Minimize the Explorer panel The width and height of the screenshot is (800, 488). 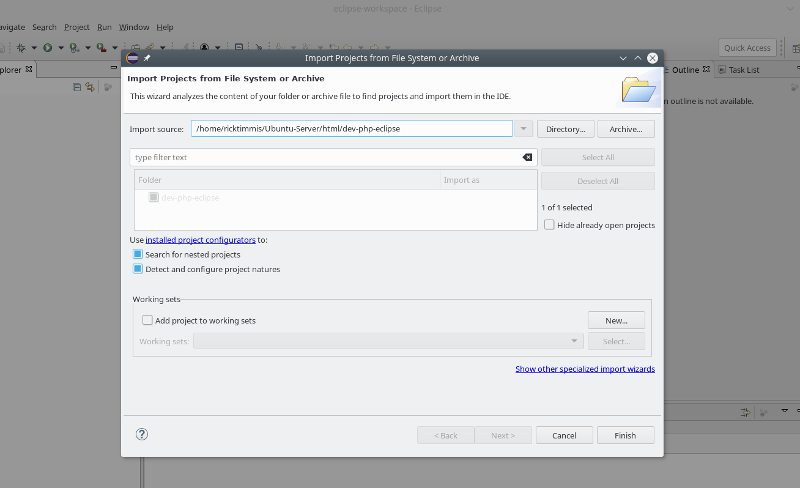[114, 67]
